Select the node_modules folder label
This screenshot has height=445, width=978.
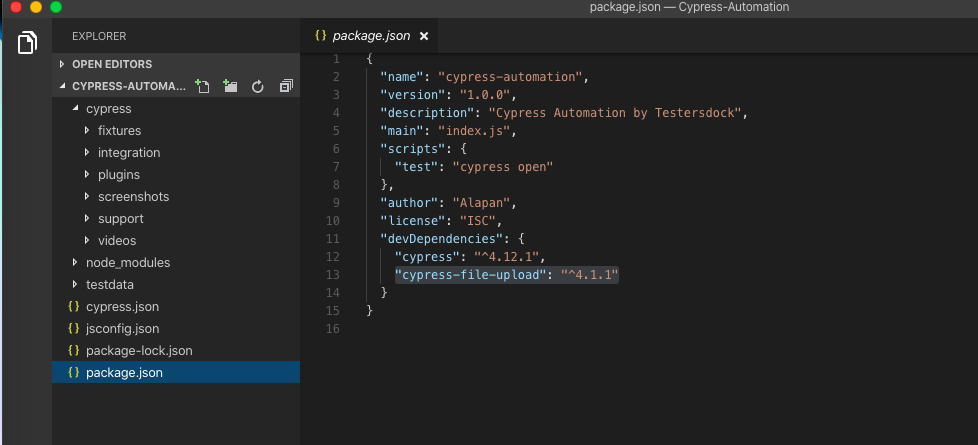pyautogui.click(x=128, y=263)
